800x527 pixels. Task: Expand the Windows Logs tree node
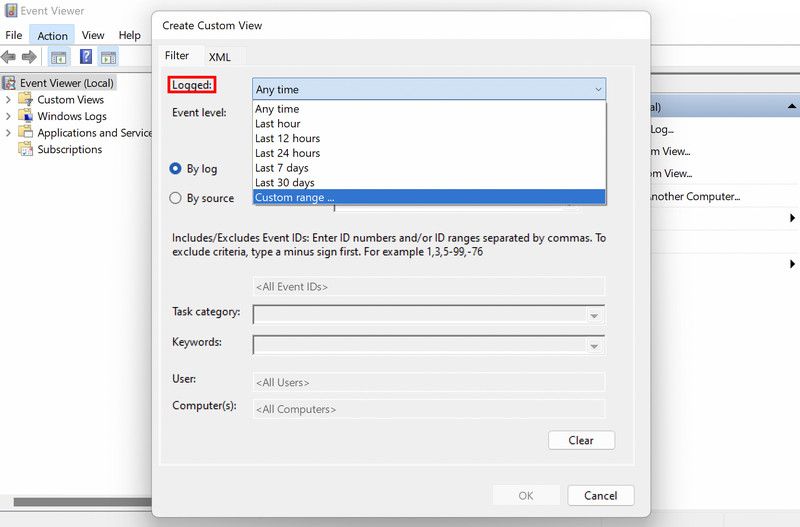pyautogui.click(x=9, y=116)
